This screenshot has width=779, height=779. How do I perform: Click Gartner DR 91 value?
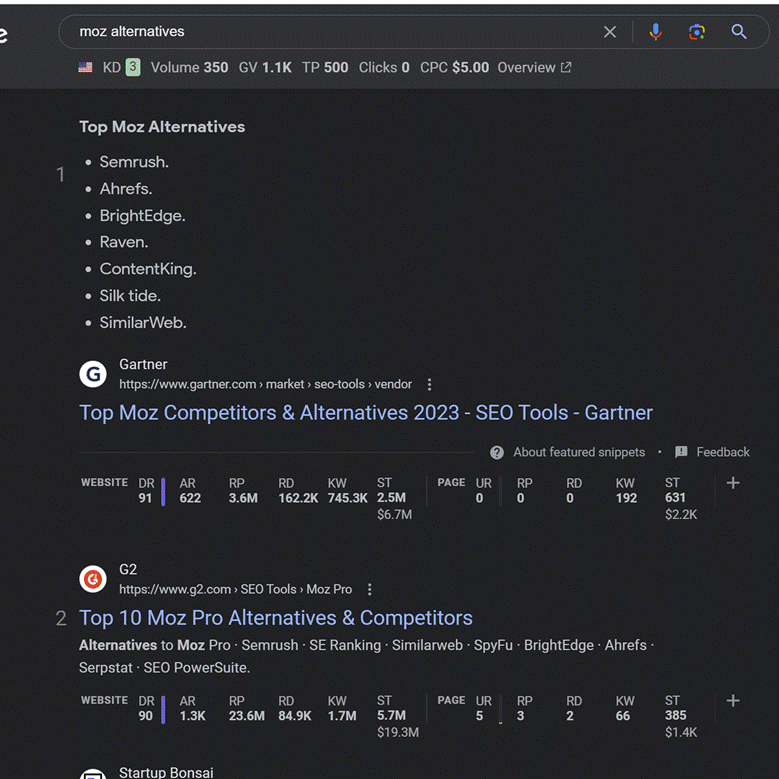(x=145, y=498)
